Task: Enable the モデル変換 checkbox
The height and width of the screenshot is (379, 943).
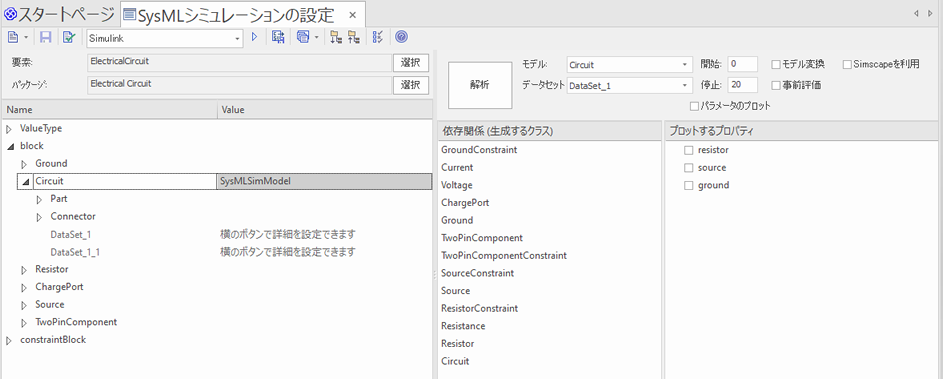Action: [776, 64]
